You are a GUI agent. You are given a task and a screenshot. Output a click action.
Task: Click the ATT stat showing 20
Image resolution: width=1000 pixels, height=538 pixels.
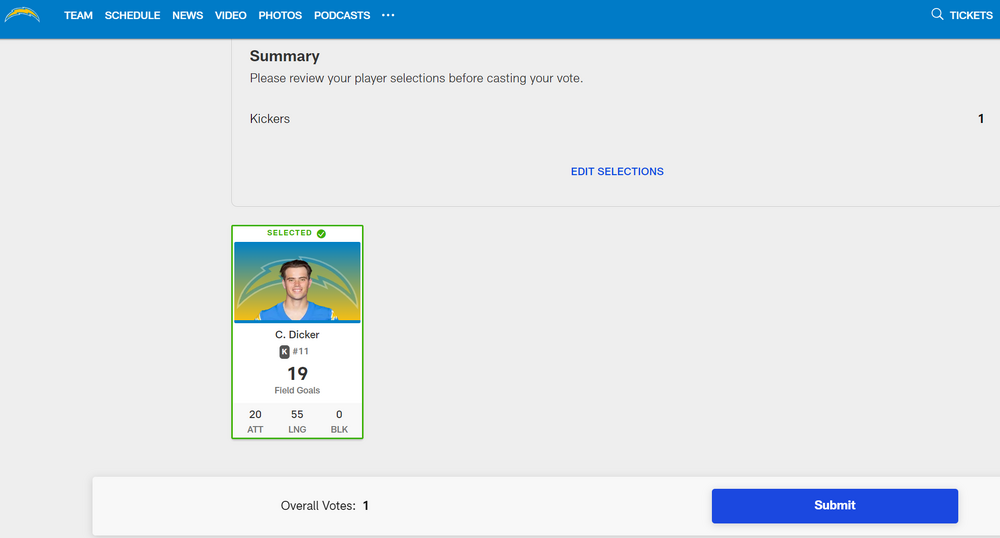255,421
